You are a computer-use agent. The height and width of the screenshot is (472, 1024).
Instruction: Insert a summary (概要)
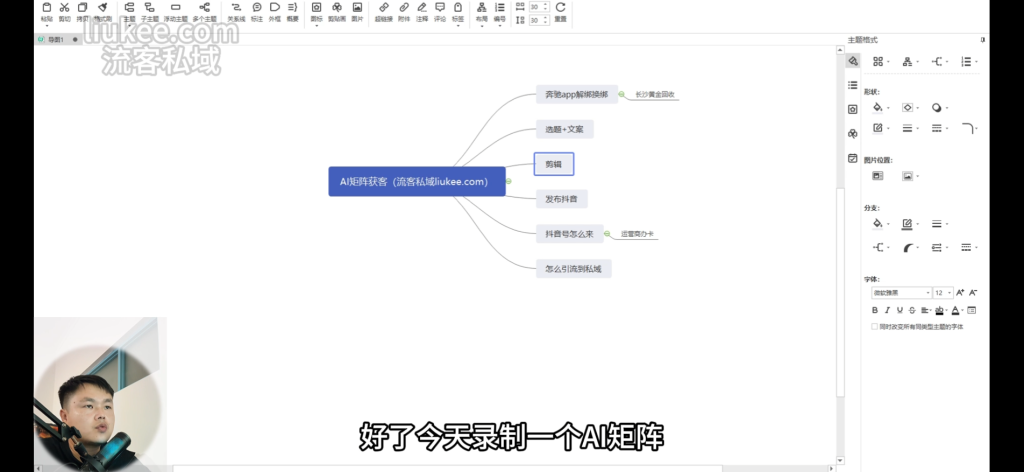[x=292, y=8]
